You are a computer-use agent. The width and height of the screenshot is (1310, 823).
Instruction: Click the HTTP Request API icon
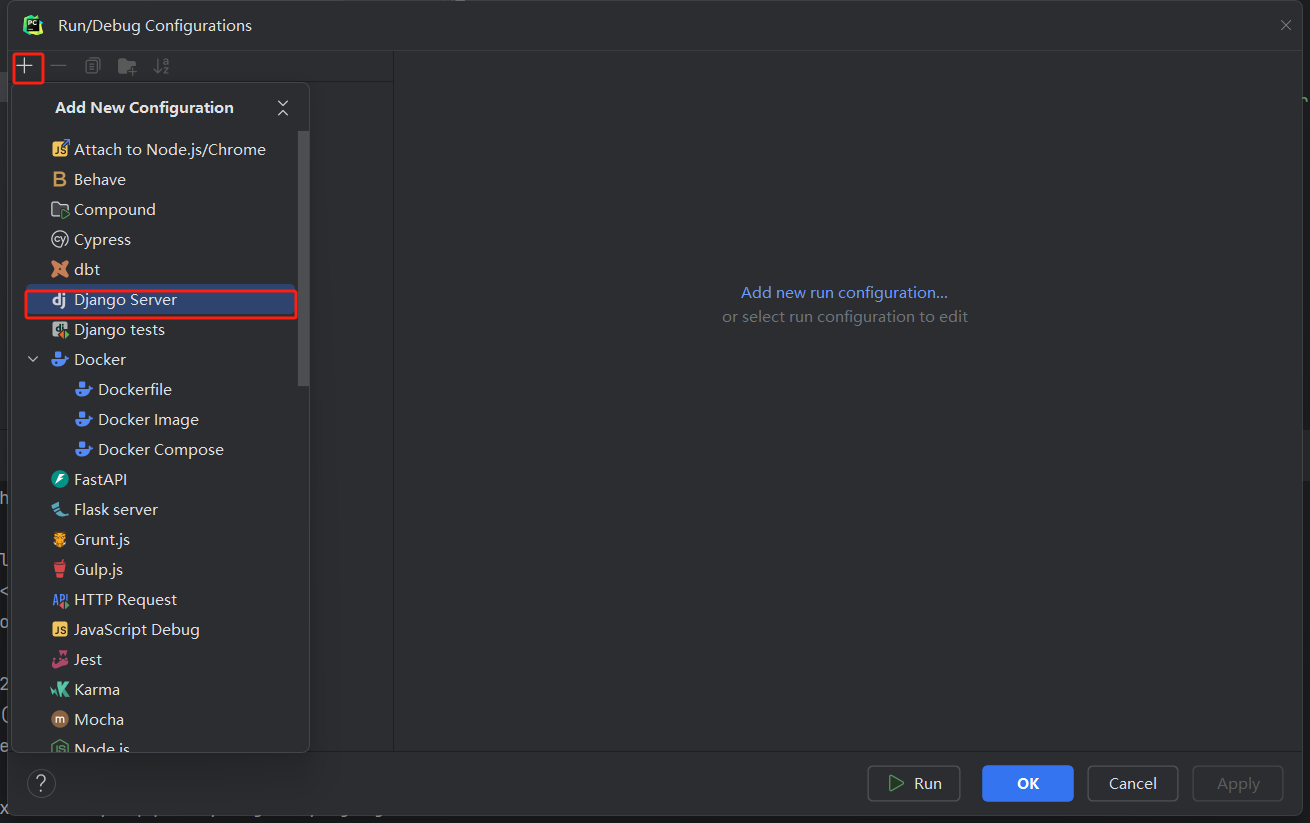(x=60, y=599)
